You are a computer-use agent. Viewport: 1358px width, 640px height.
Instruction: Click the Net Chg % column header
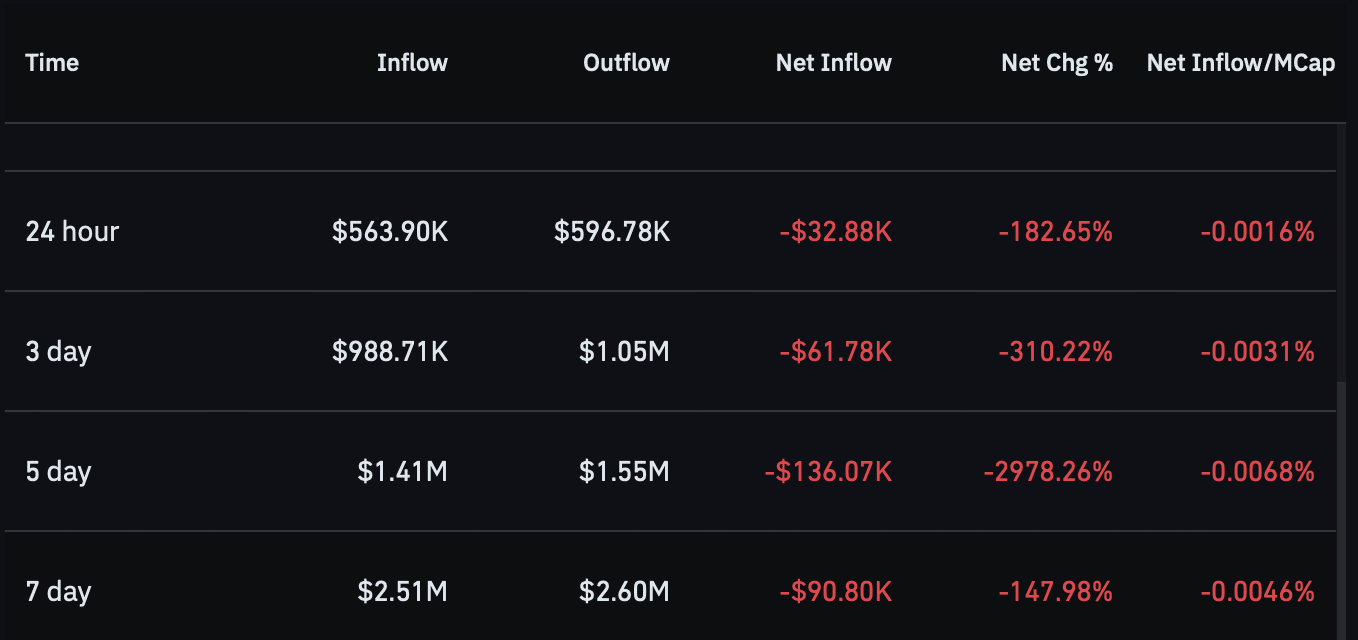pyautogui.click(x=1057, y=63)
